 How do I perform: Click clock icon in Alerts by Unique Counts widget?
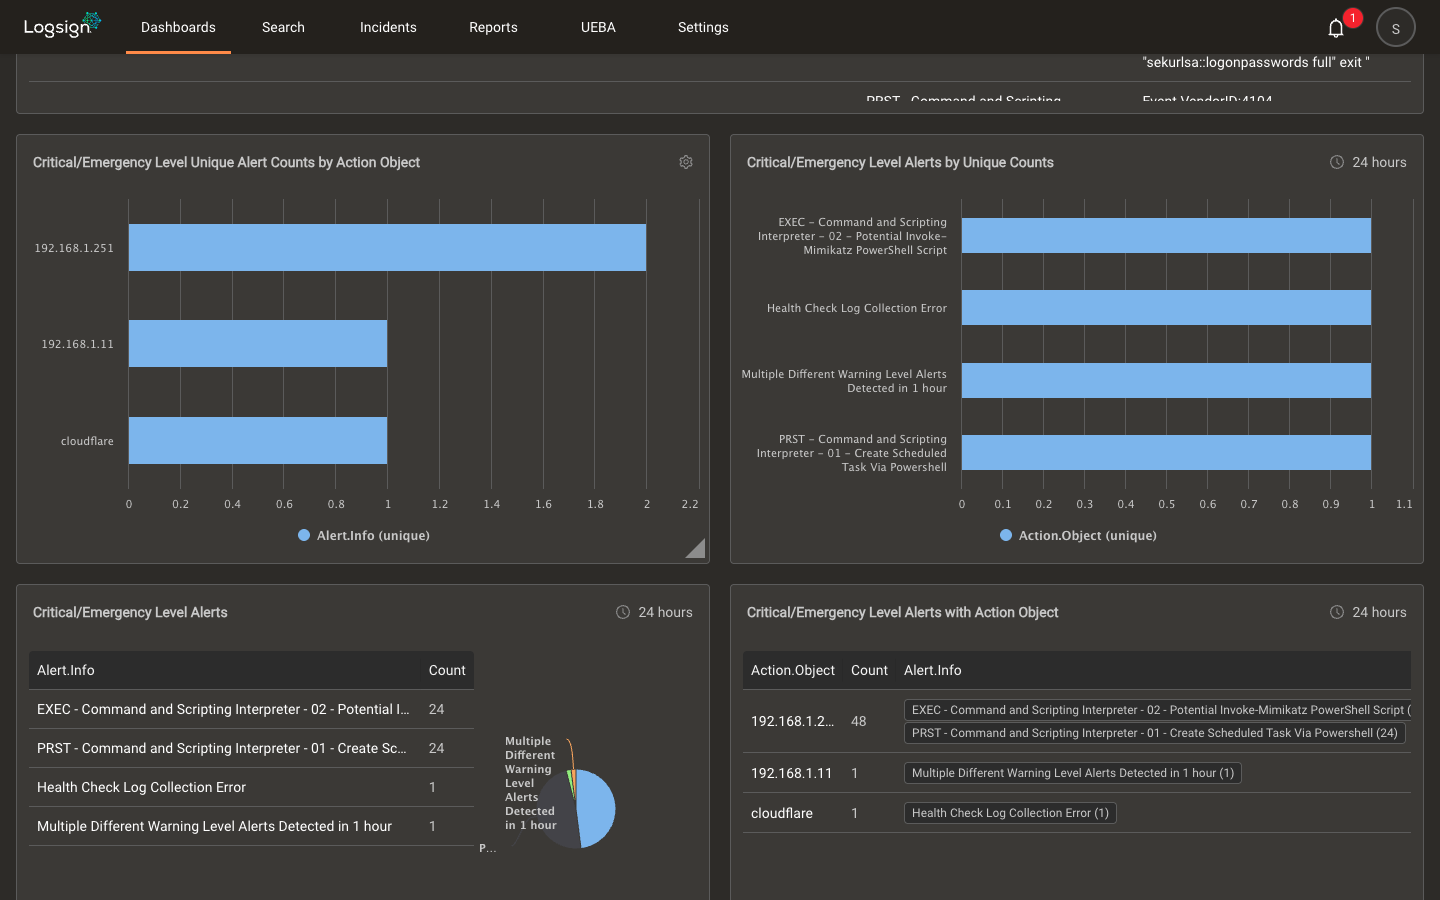pyautogui.click(x=1337, y=162)
